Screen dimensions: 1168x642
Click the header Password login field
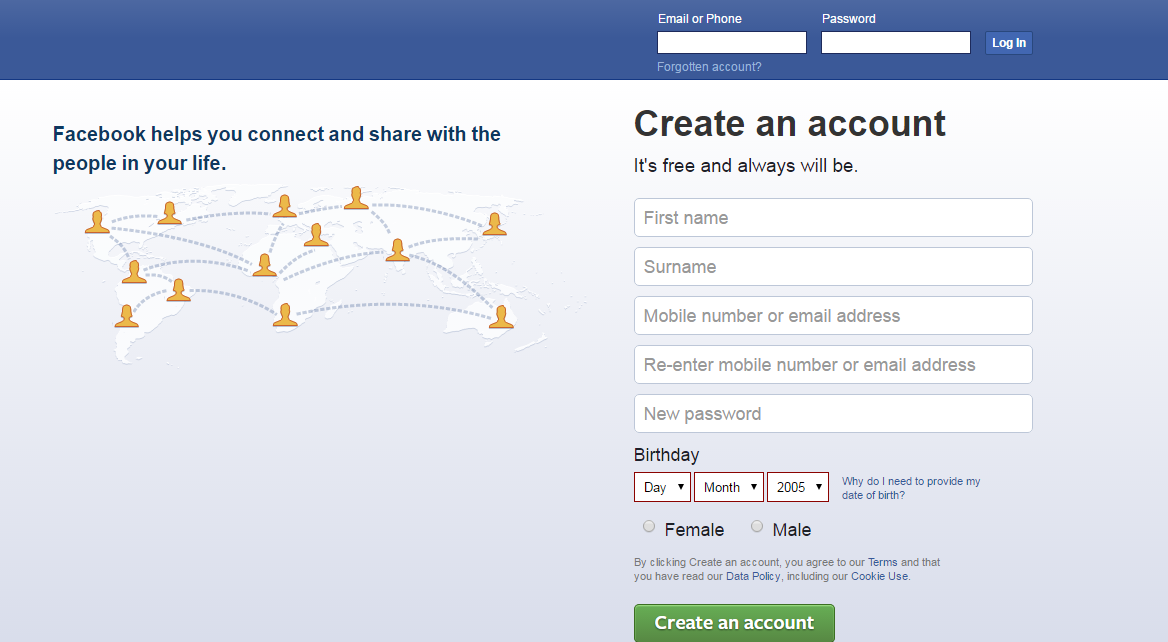[895, 42]
